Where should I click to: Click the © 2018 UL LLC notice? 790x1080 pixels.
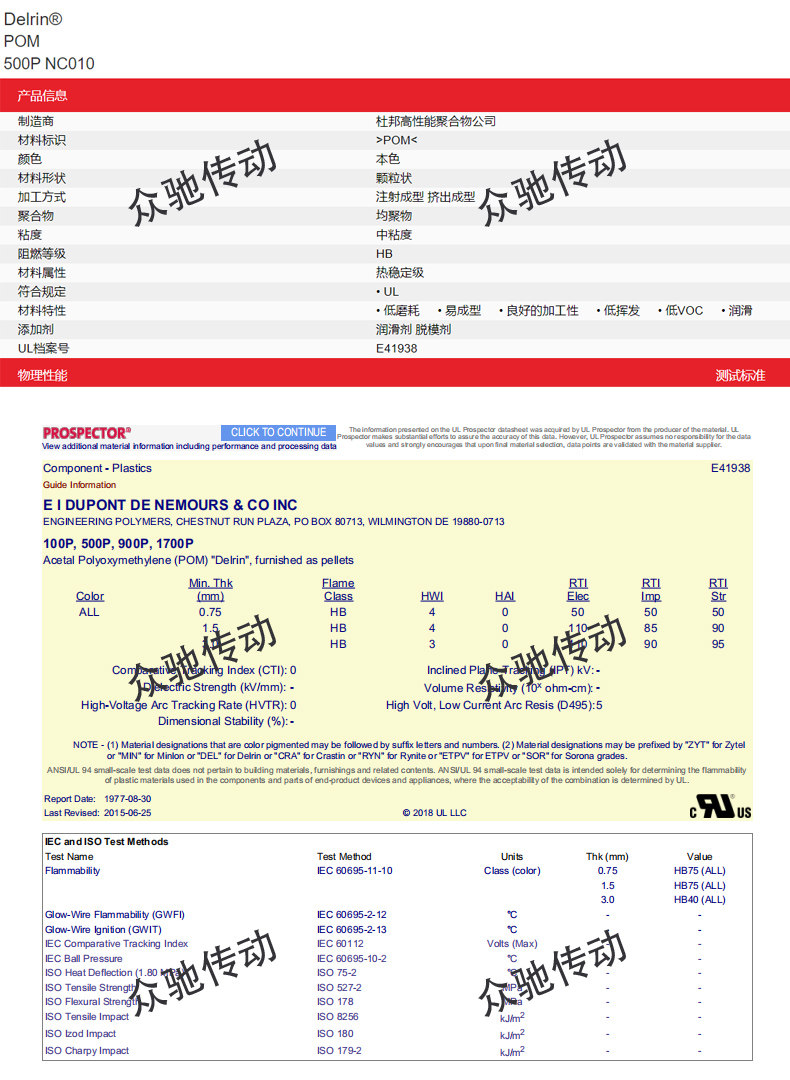(x=435, y=813)
